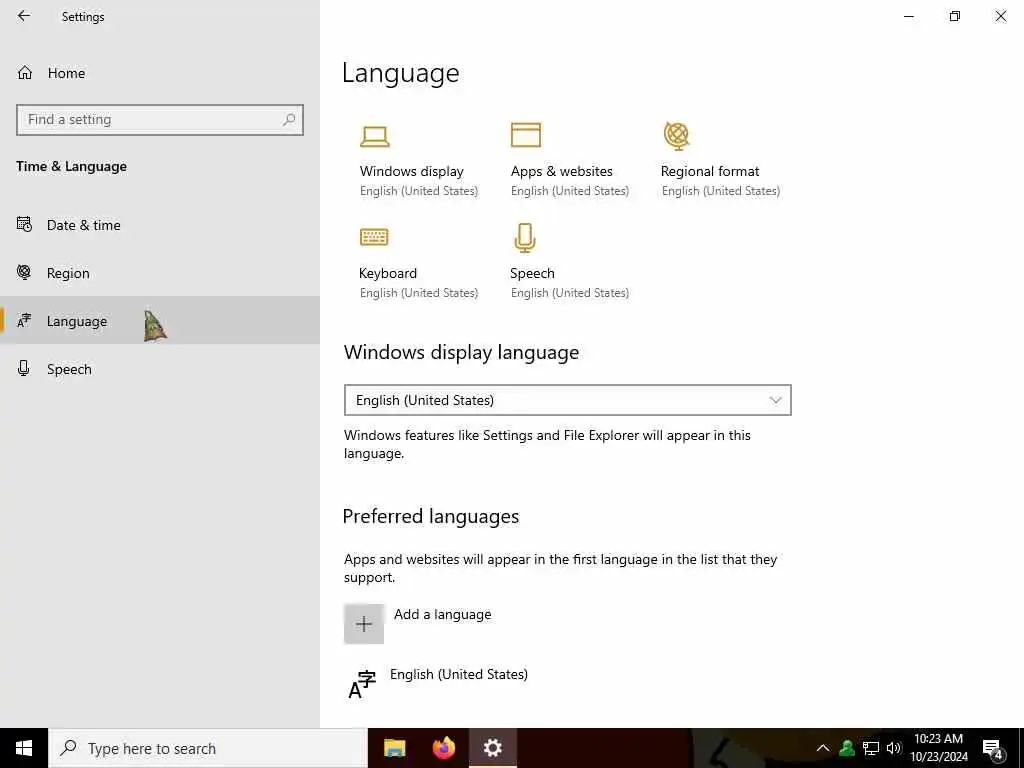Select the Keyboard icon tile
1024x768 pixels.
coord(374,236)
